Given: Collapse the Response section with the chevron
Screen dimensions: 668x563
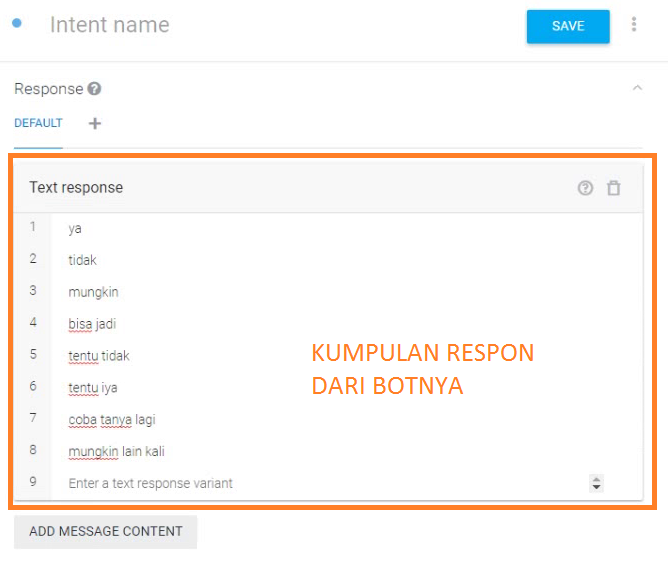Looking at the screenshot, I should click(x=637, y=88).
